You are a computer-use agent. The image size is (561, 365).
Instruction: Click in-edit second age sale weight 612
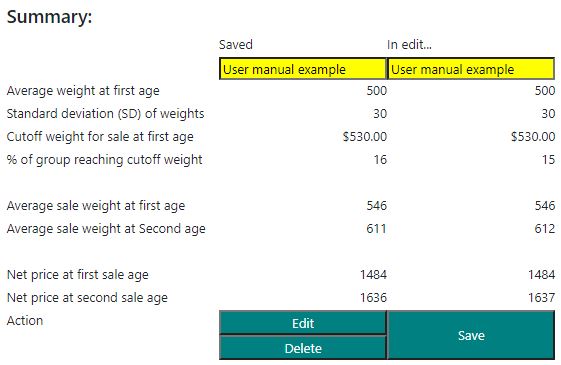545,228
